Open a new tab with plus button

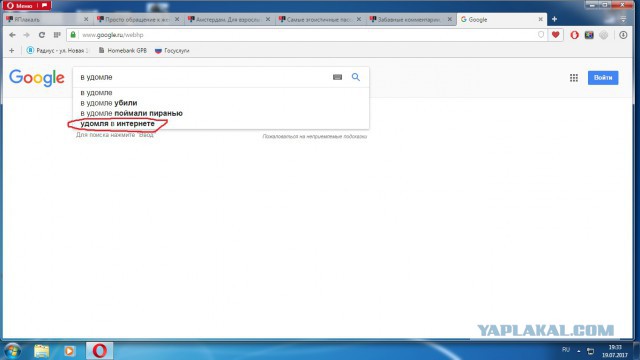[x=554, y=19]
